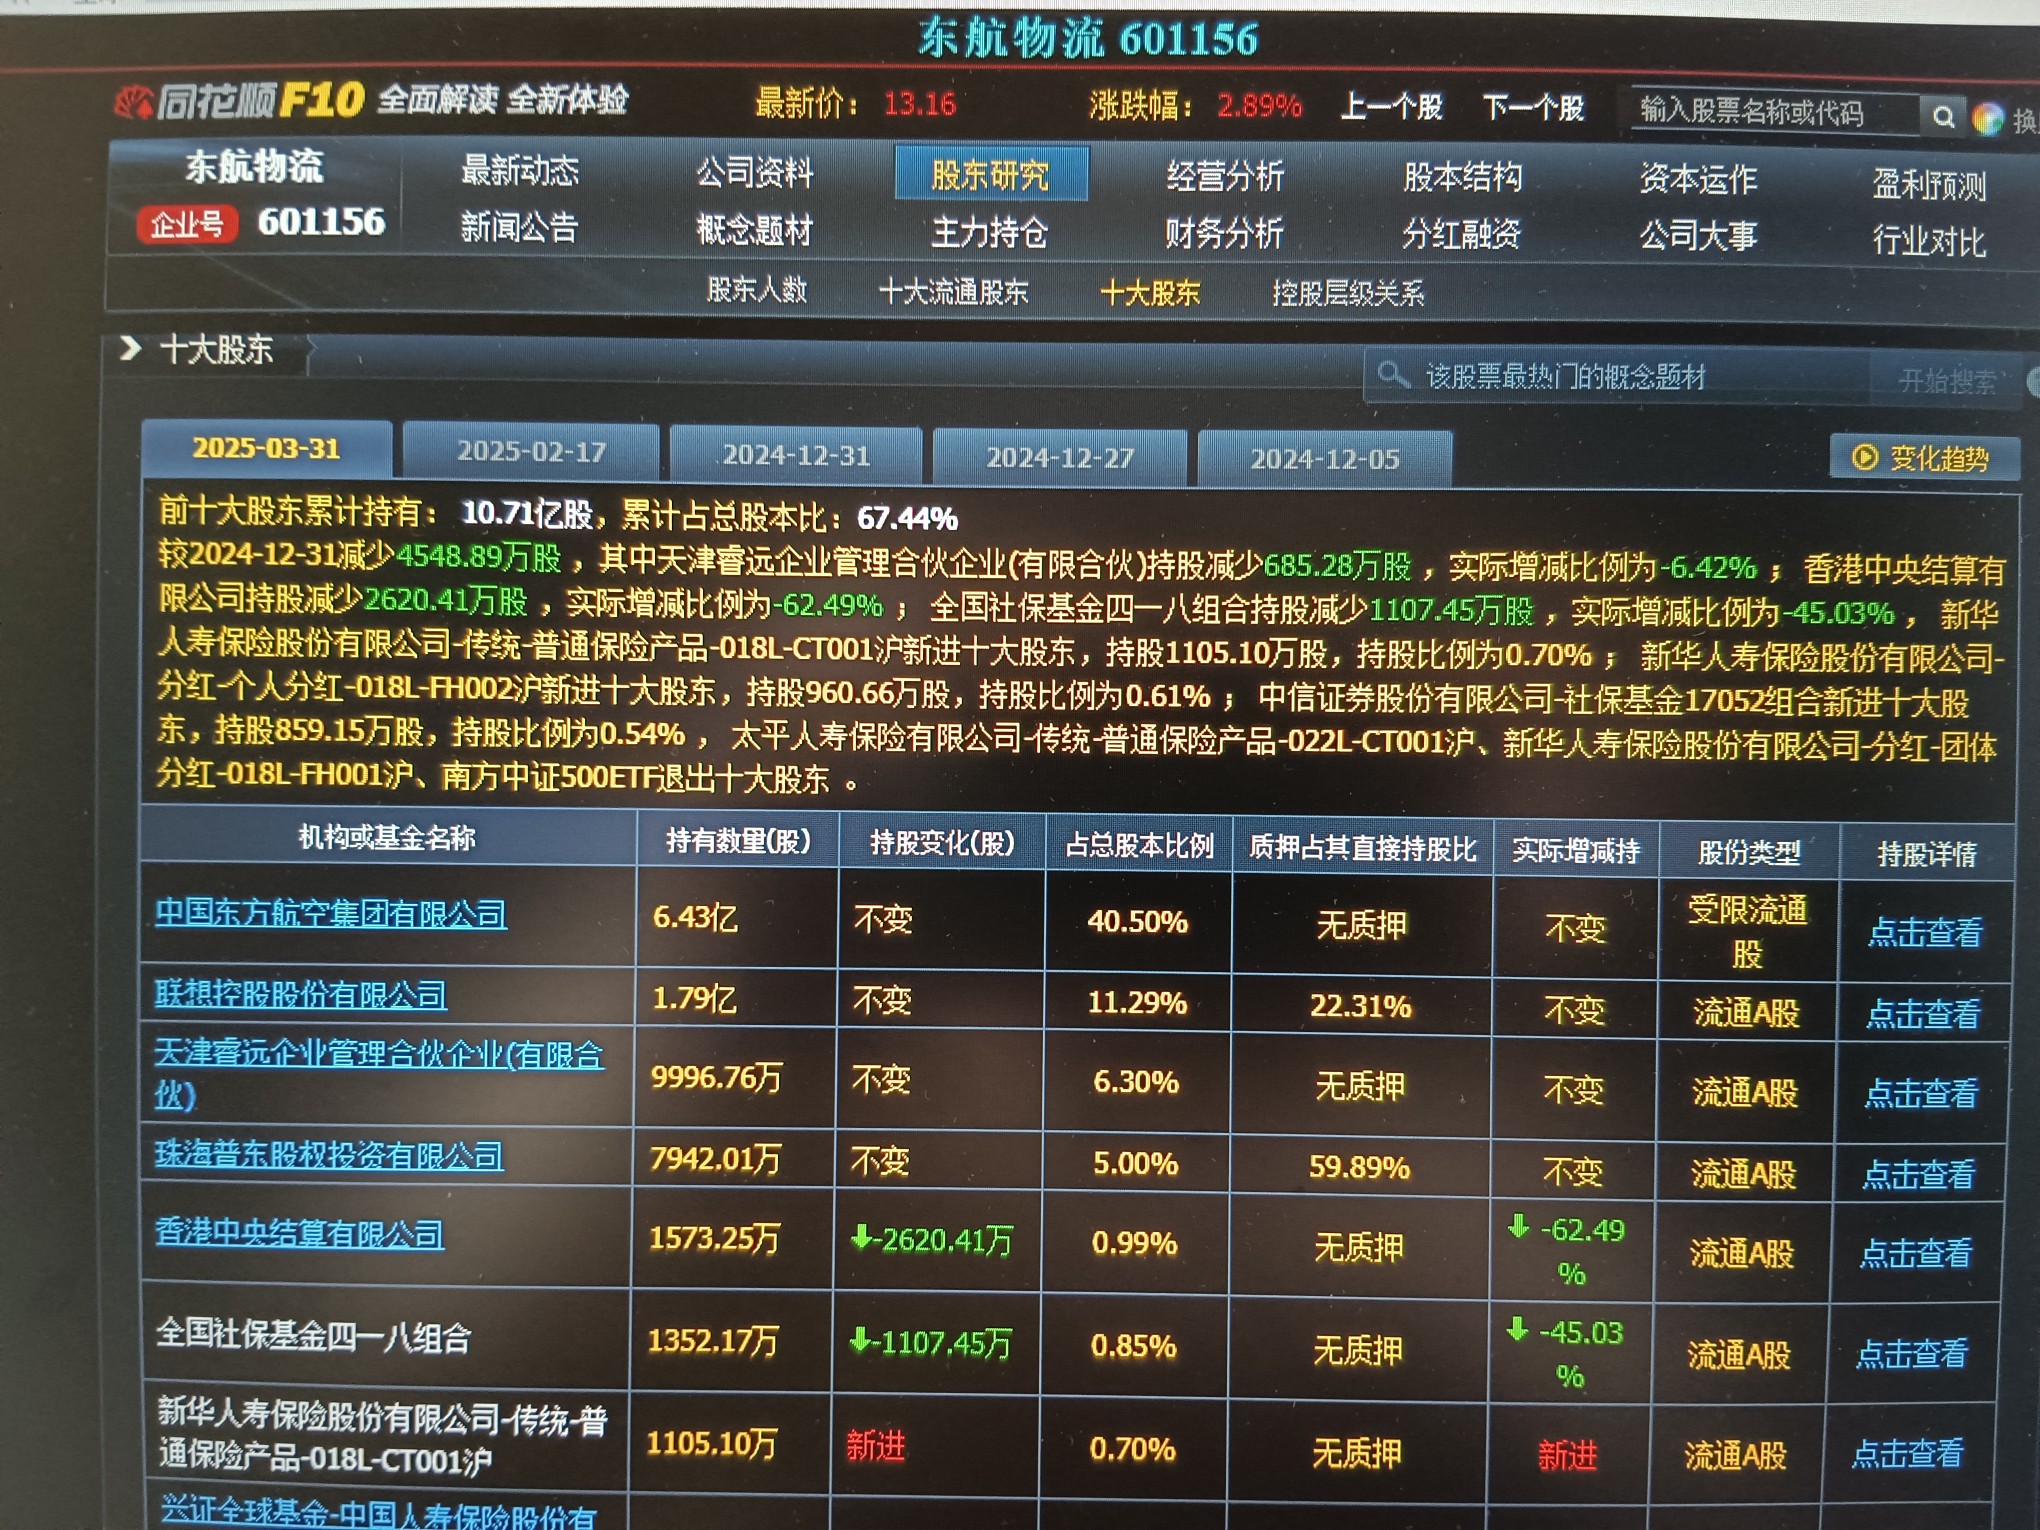
Task: Open 中国东方航空集团有限公司 shareholder link
Action: tap(331, 914)
